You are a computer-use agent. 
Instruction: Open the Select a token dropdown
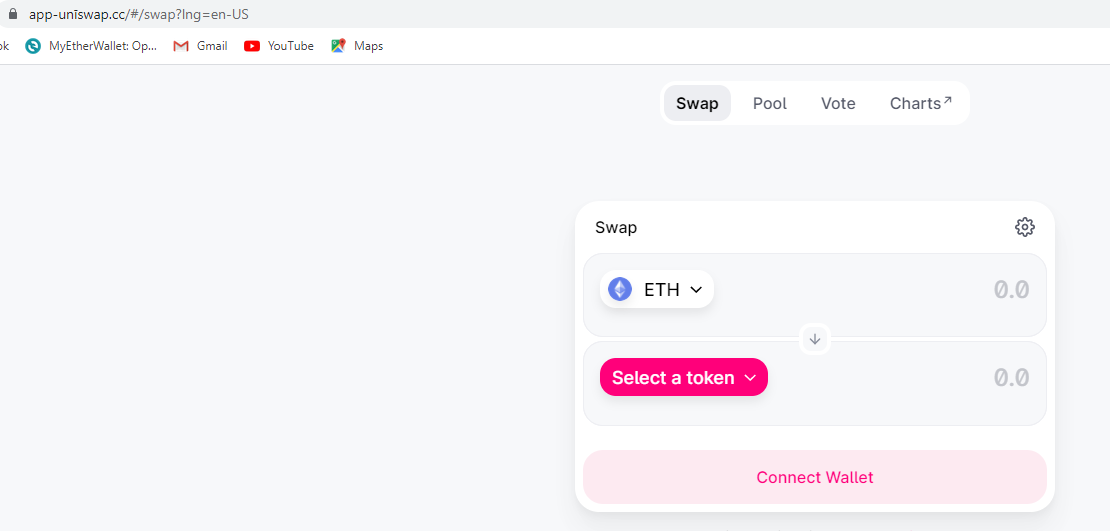point(684,377)
